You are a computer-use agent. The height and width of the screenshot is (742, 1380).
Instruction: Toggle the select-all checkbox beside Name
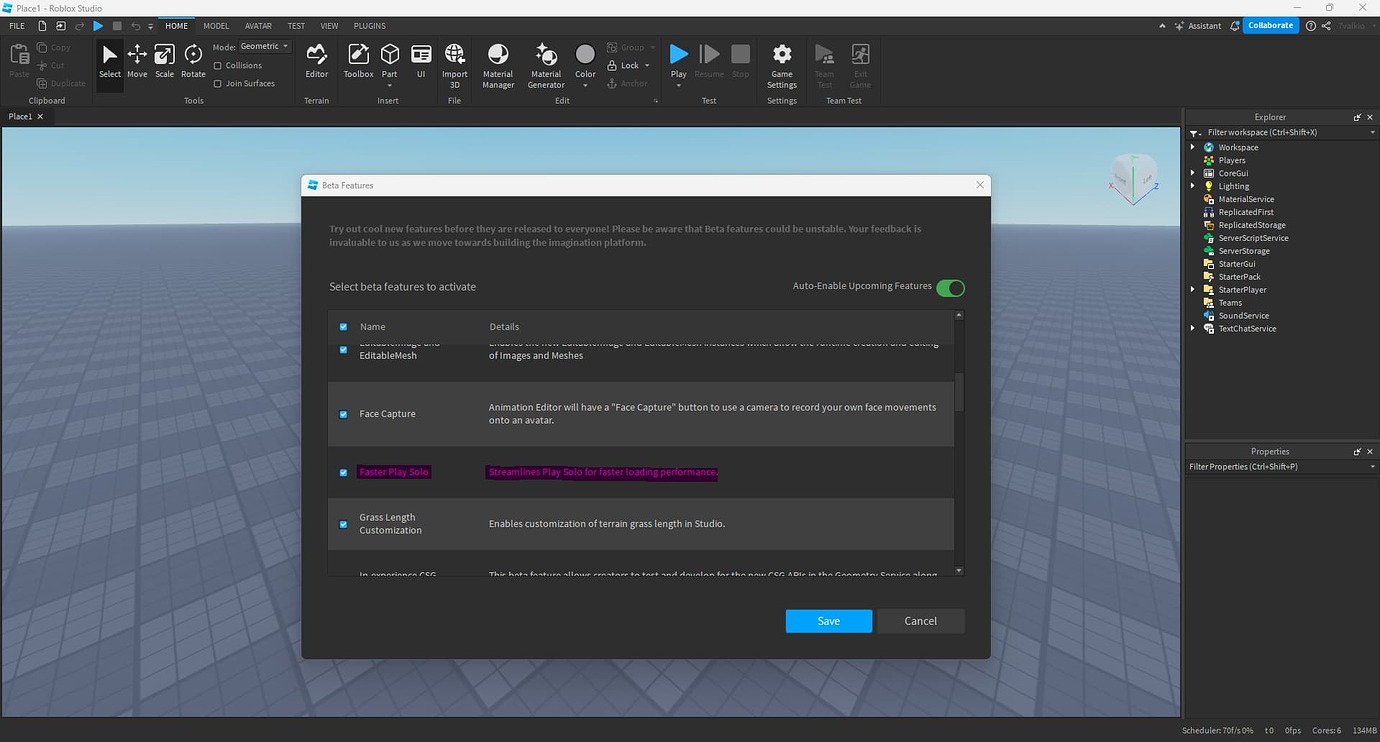pyautogui.click(x=343, y=327)
